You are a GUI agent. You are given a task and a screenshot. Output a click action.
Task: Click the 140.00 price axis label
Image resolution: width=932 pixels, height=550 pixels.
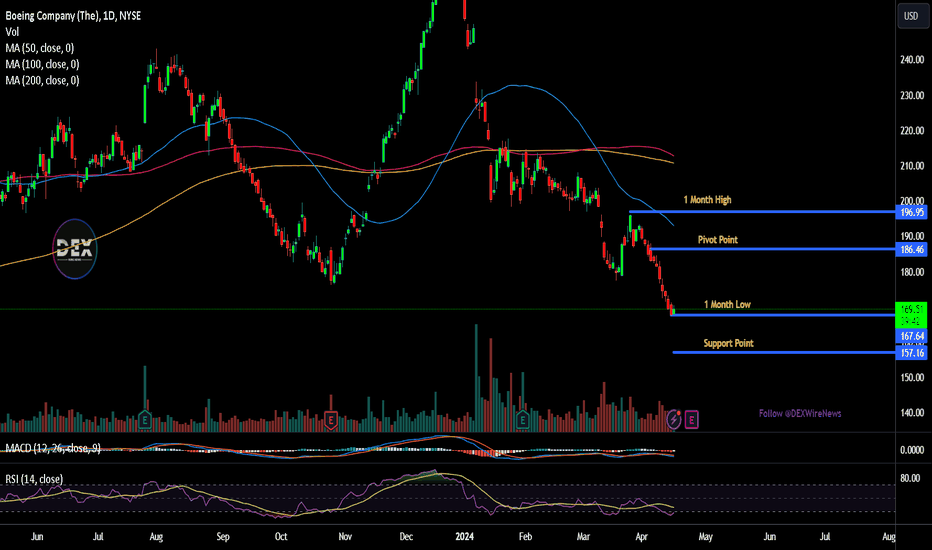pyautogui.click(x=912, y=413)
